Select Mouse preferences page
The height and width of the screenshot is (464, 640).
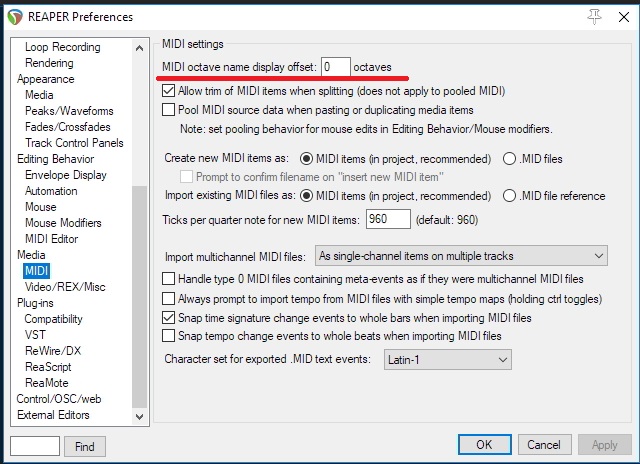click(40, 206)
